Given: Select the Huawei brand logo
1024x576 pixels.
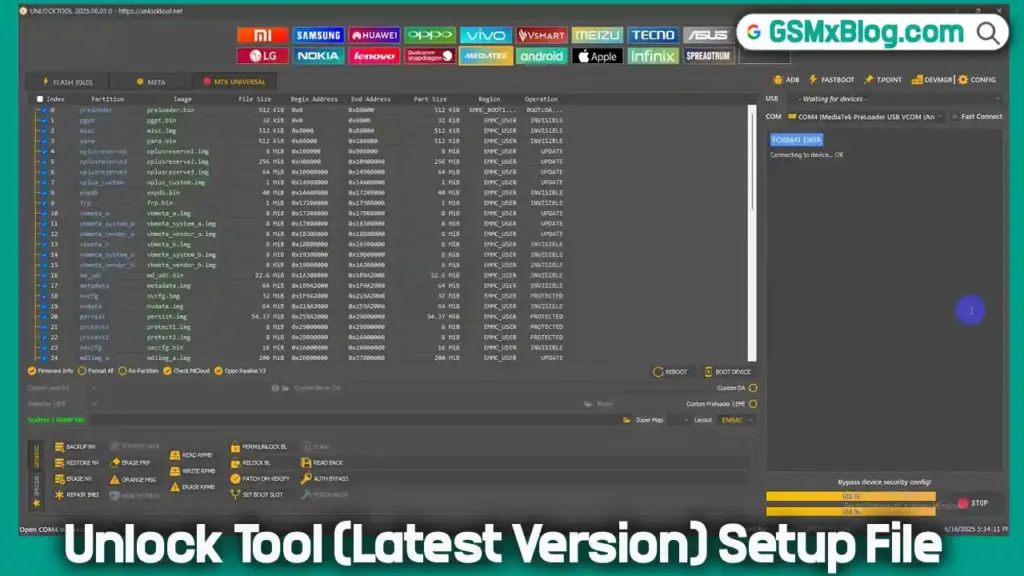Looking at the screenshot, I should 374,35.
